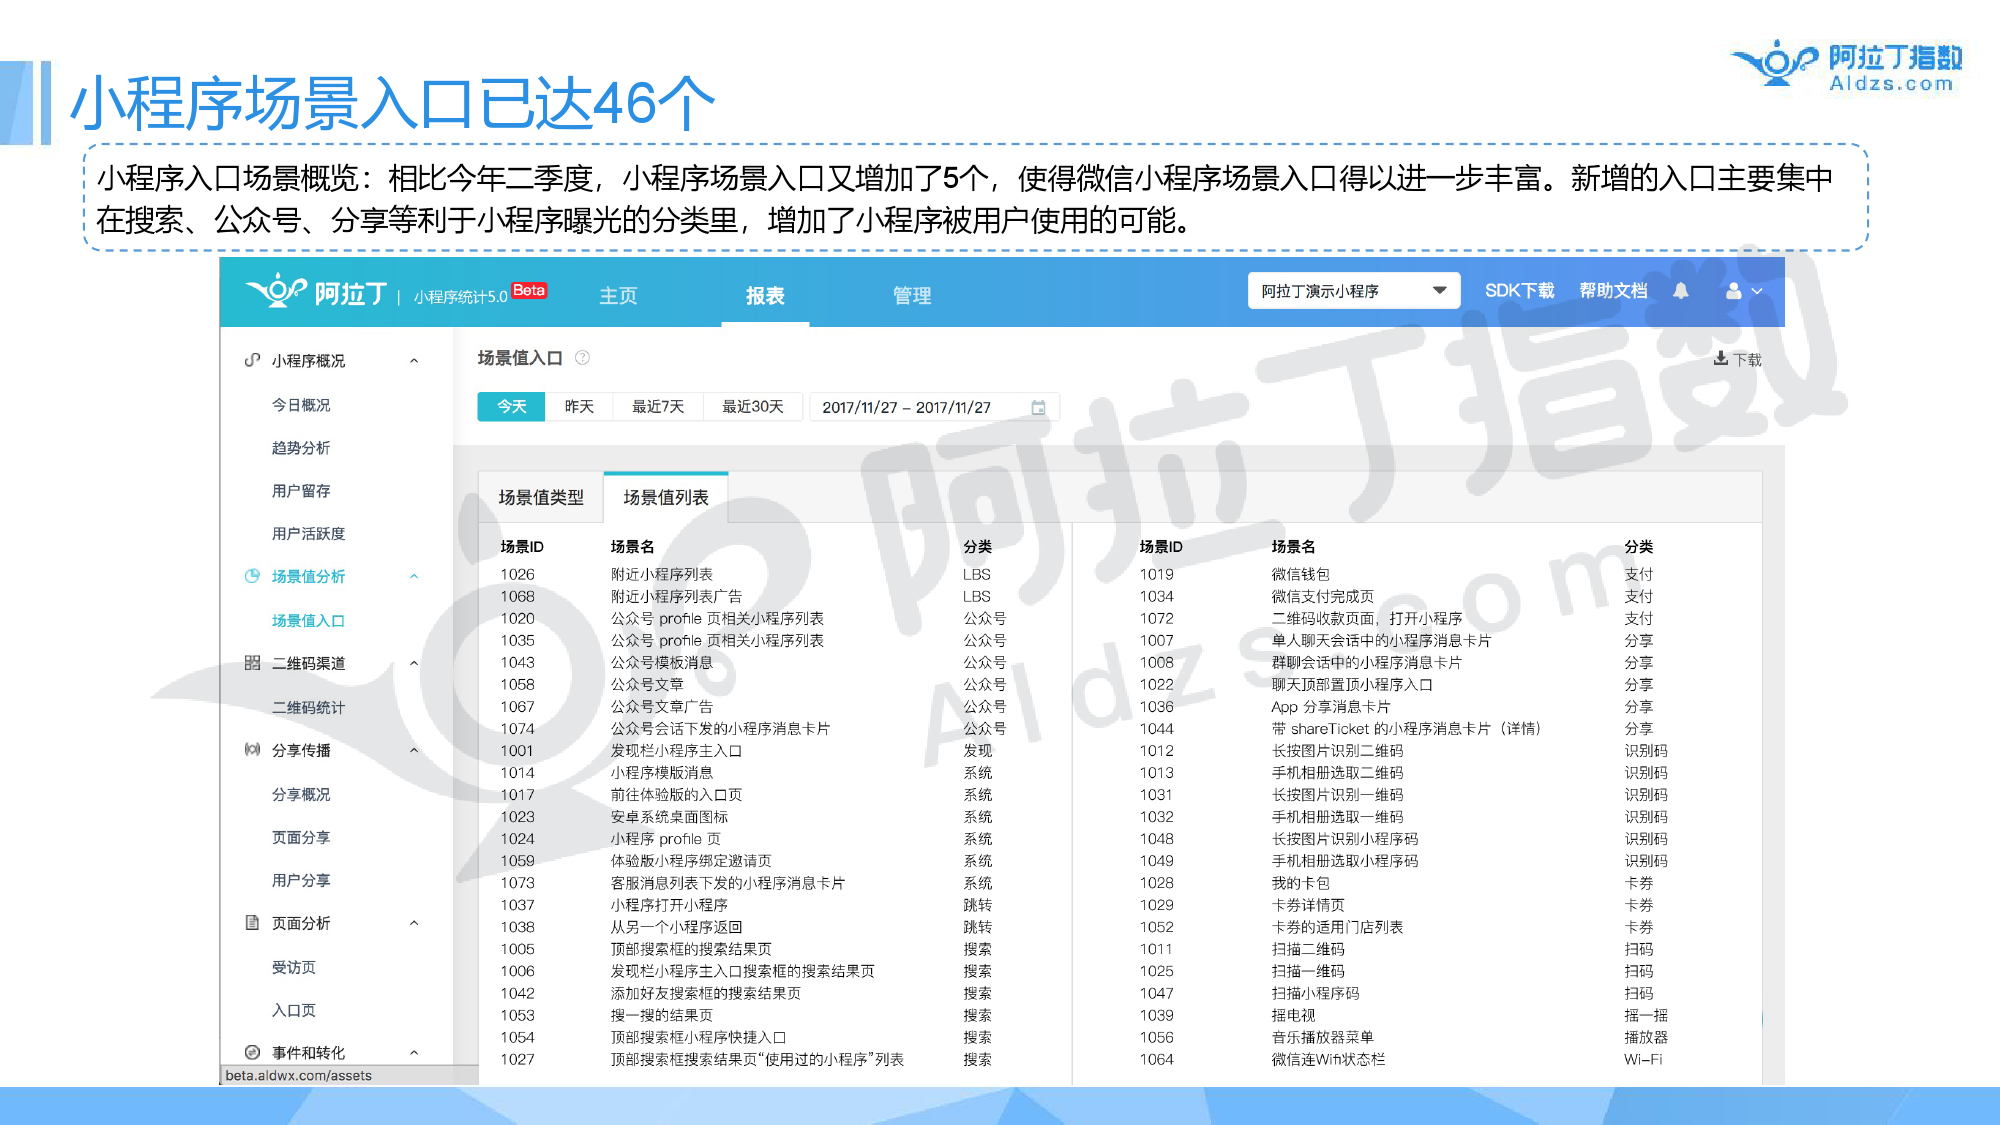Click the help question mark beside 场景值入口
The image size is (2000, 1125).
tap(582, 358)
